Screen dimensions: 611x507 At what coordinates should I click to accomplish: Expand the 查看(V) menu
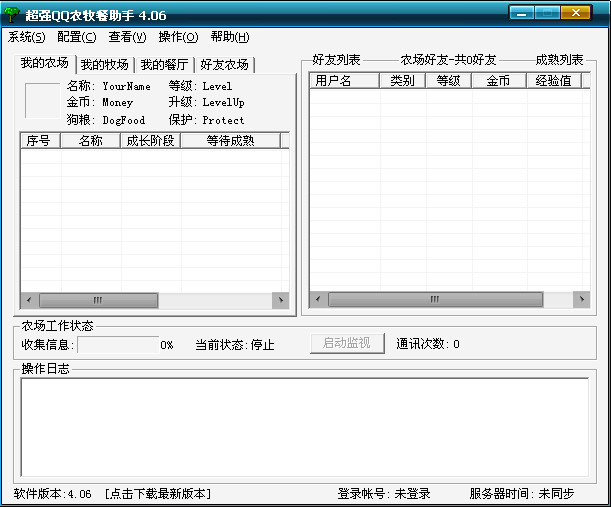(127, 37)
